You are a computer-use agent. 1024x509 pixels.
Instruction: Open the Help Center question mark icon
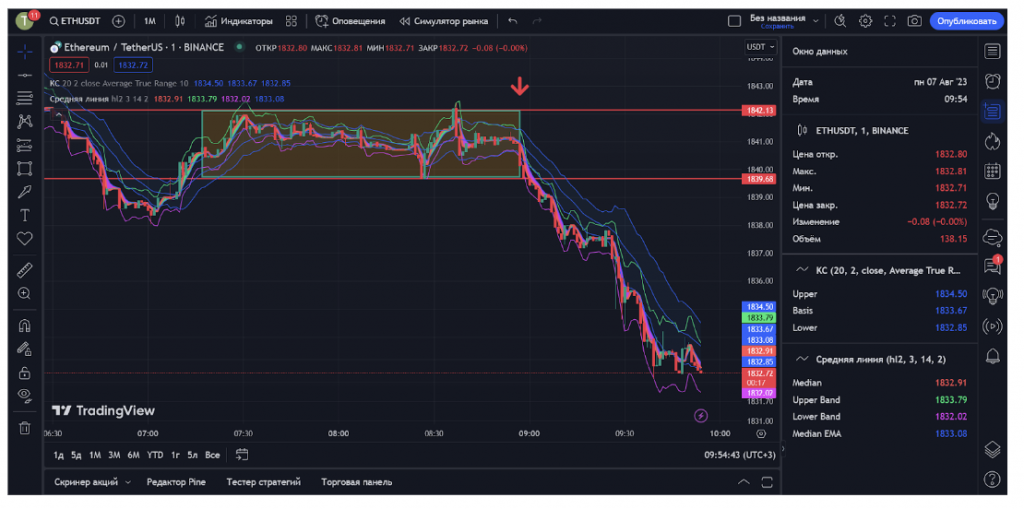tap(993, 479)
